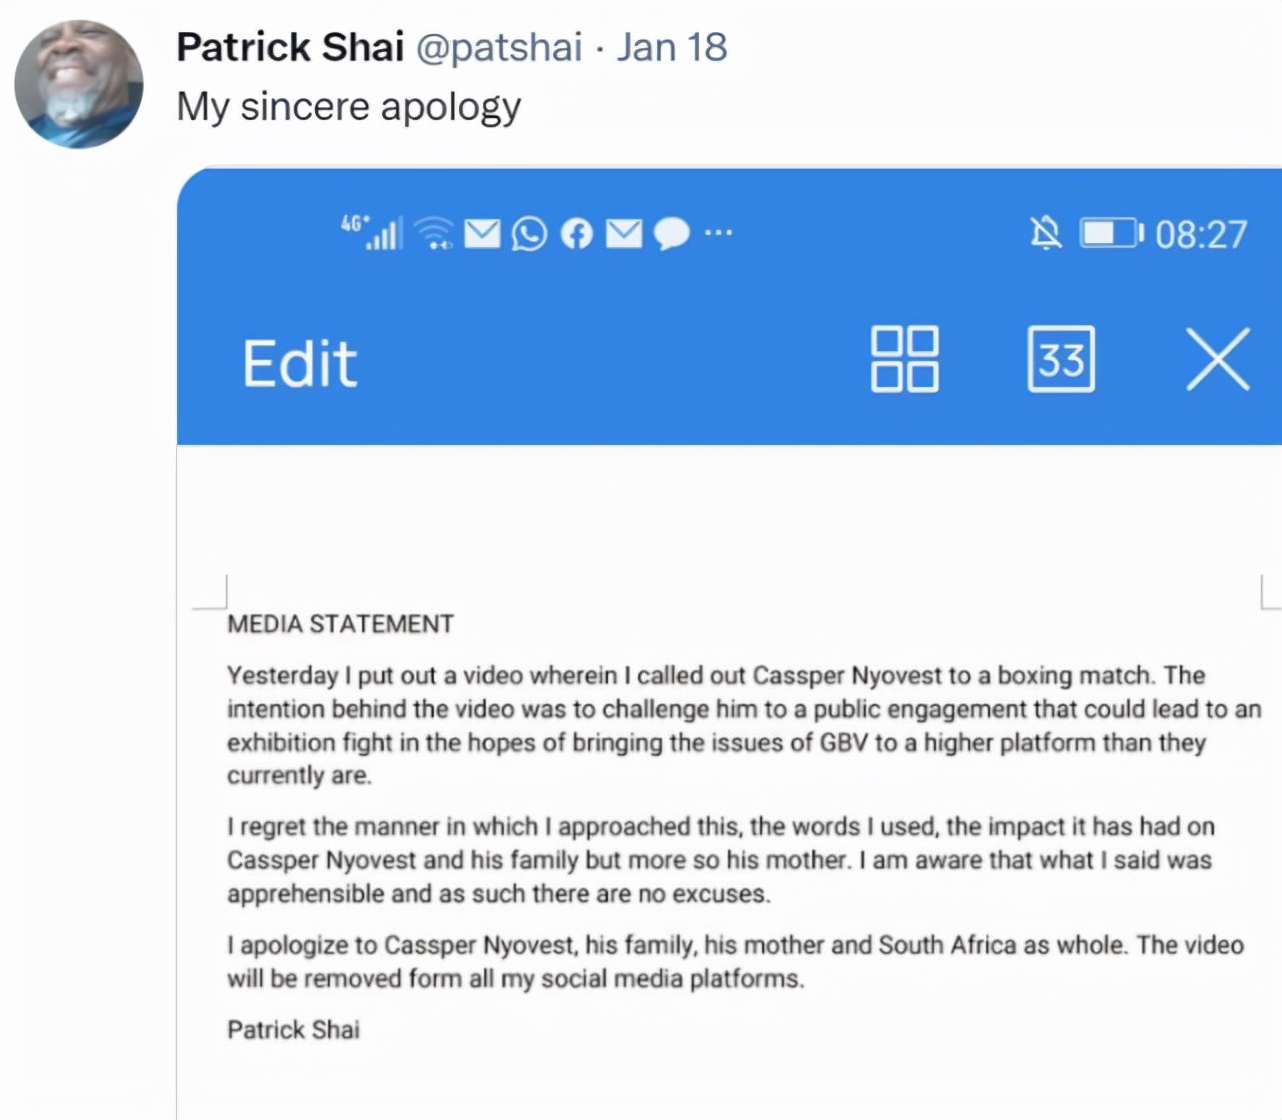
Task: Toggle the WiFi indicator in the status bar
Action: click(x=434, y=233)
